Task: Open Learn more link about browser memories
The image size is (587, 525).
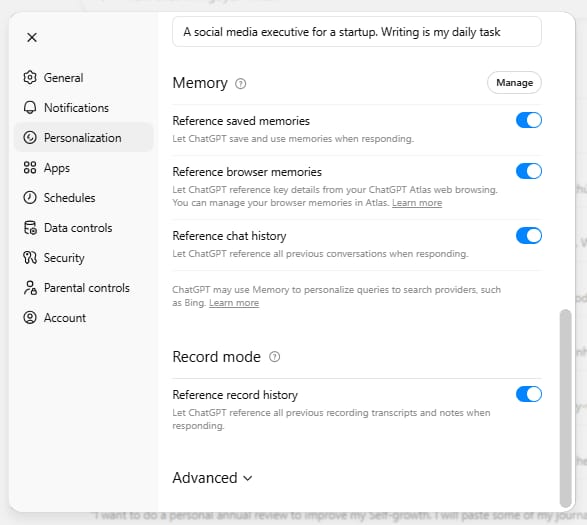Action: click(x=417, y=203)
